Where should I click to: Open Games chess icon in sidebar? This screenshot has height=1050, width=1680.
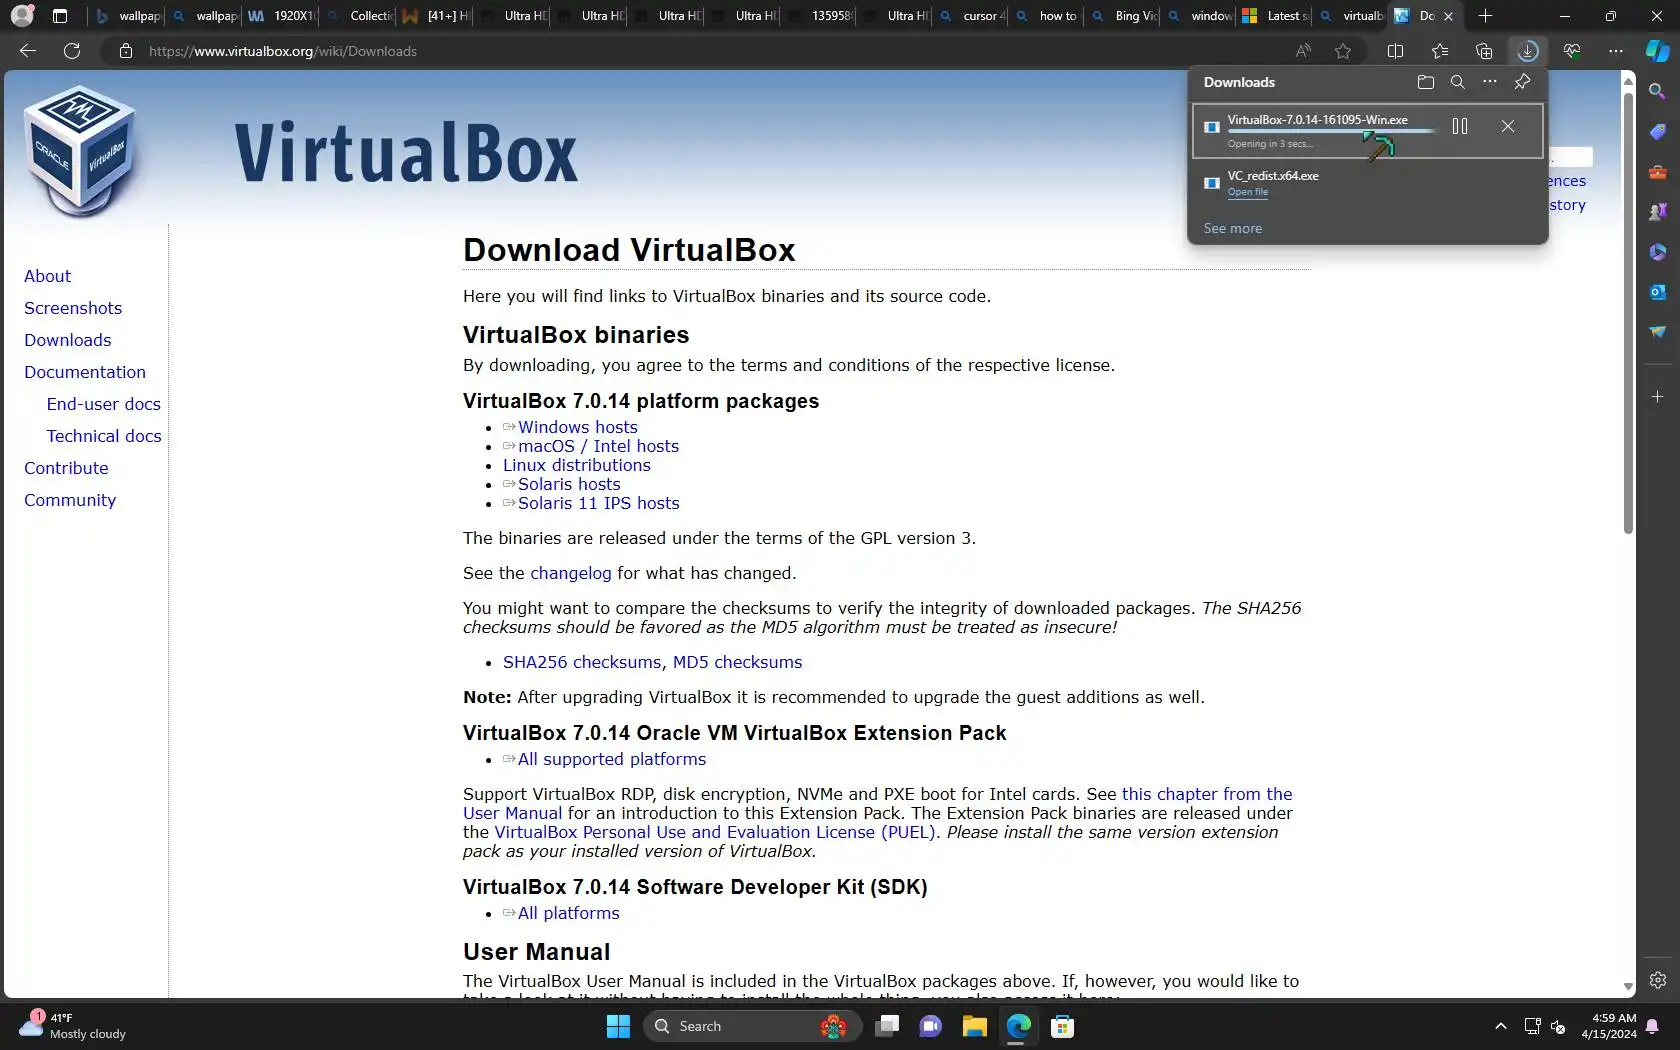point(1658,212)
